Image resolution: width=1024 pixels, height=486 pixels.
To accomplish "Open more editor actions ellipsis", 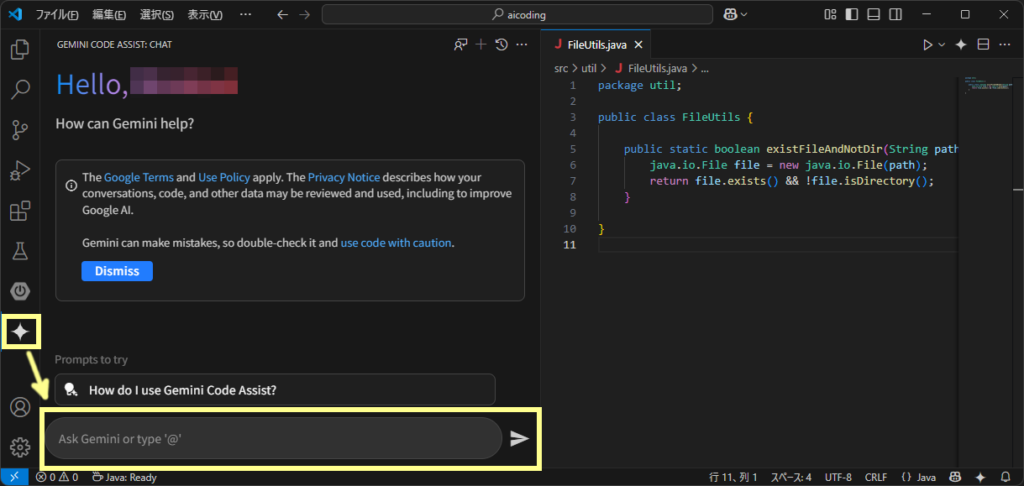I will (x=1004, y=44).
